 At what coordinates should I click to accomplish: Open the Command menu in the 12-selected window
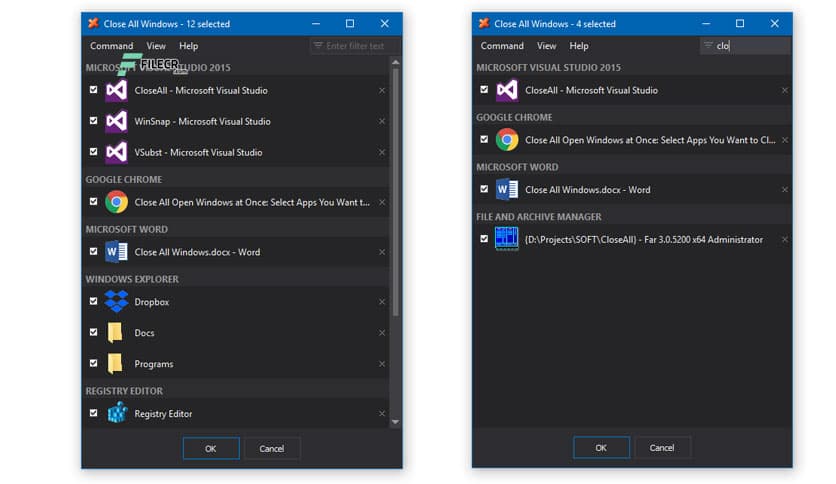coord(111,46)
